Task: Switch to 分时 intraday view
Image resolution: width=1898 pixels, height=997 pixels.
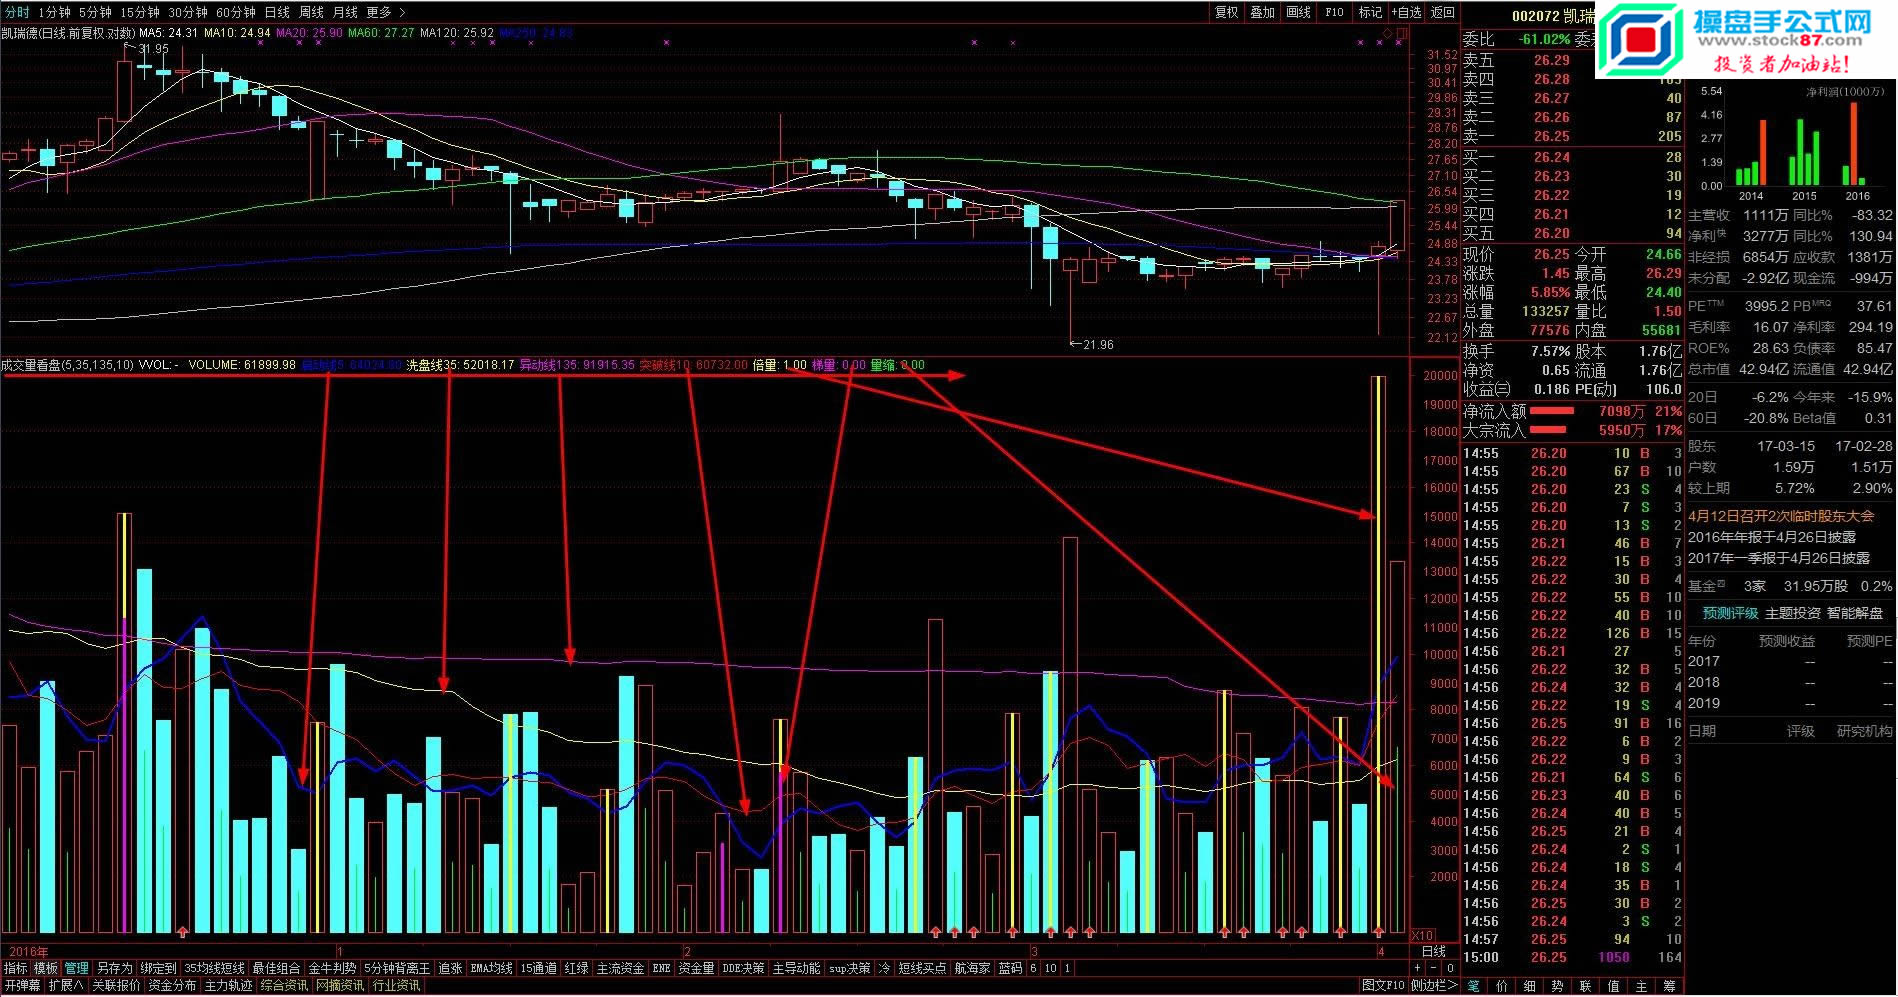Action: (17, 12)
